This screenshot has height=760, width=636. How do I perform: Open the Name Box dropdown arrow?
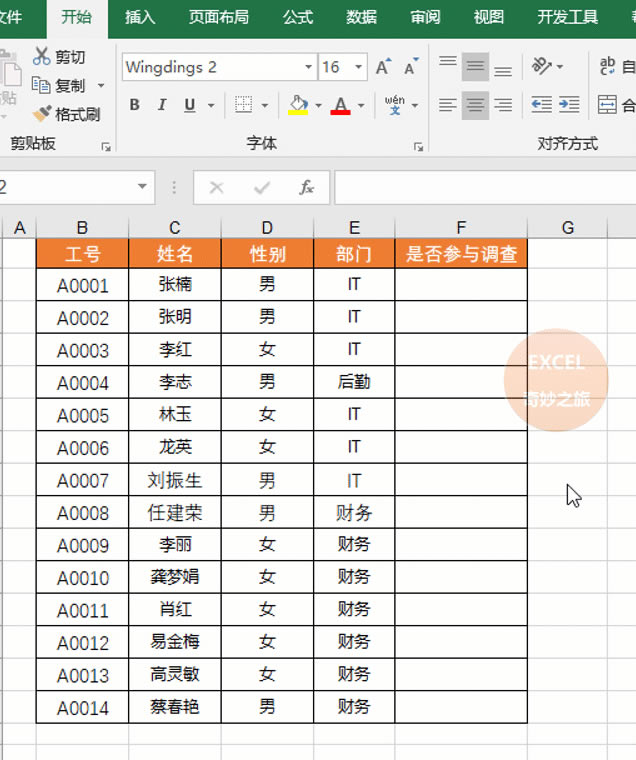142,187
